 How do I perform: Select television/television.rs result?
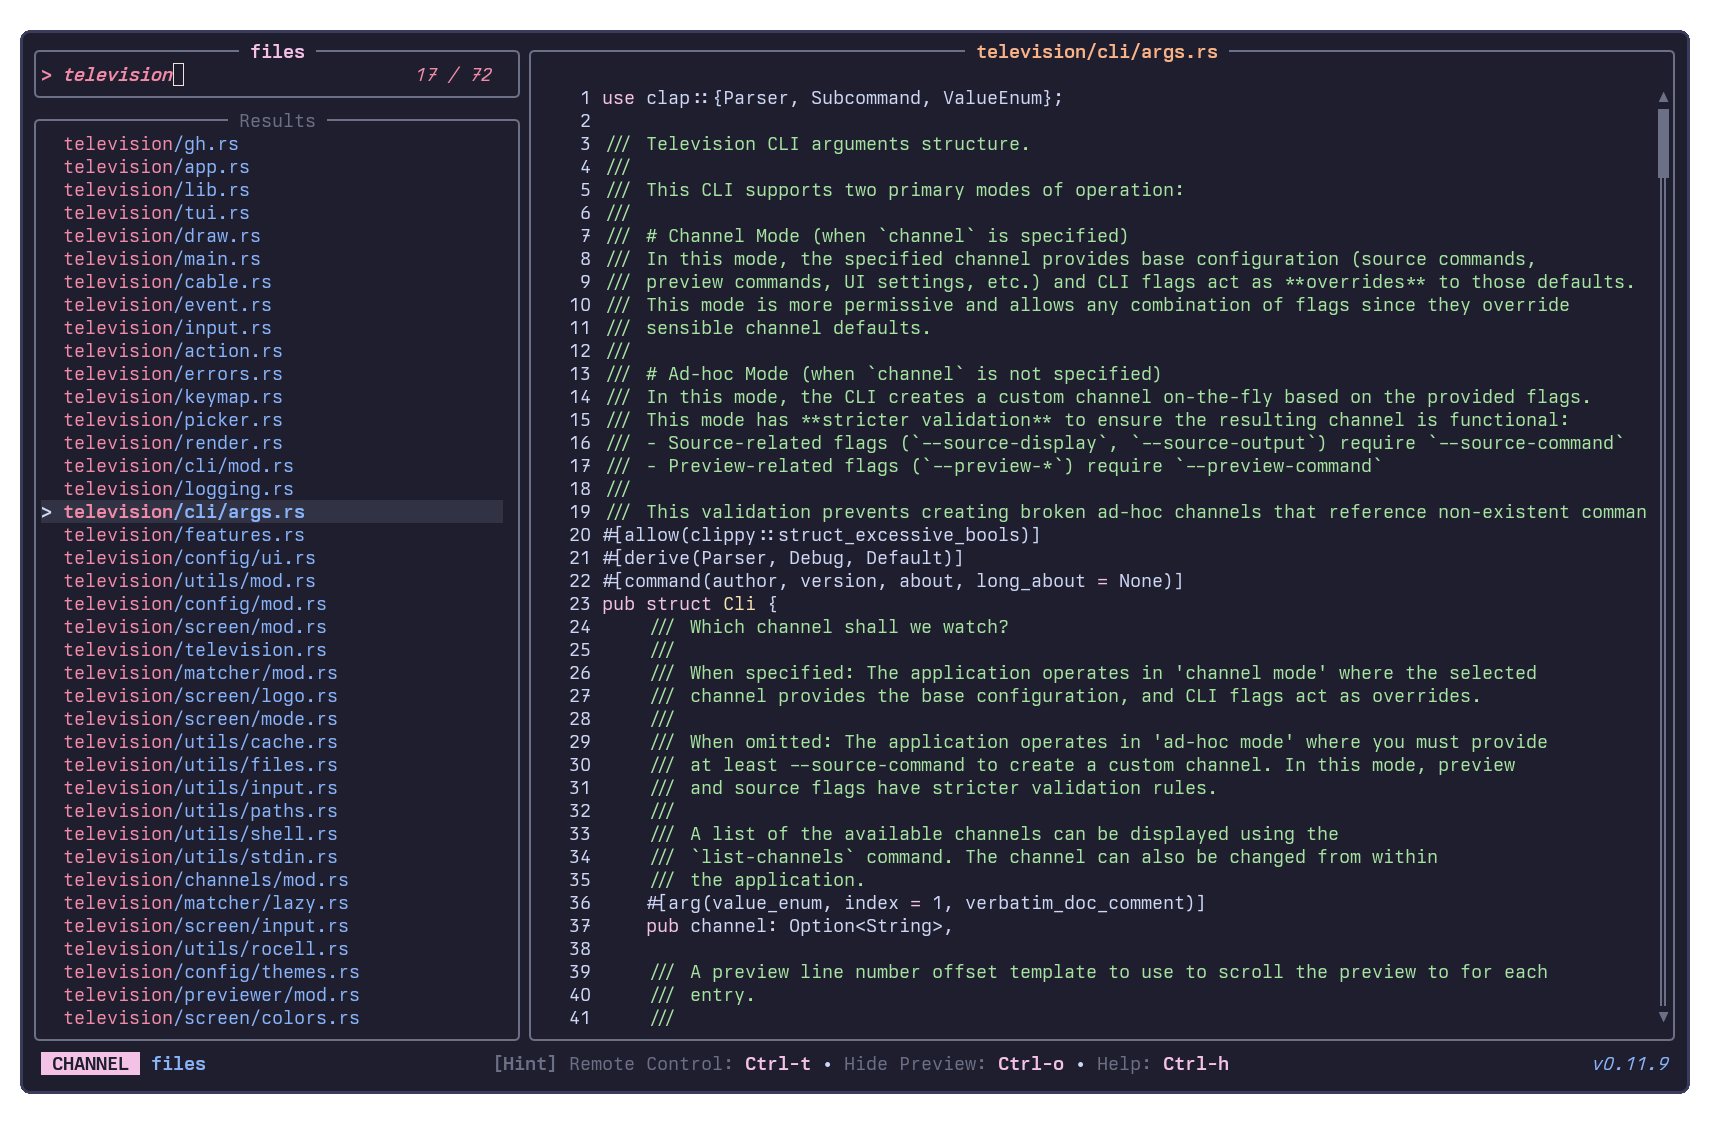[195, 650]
